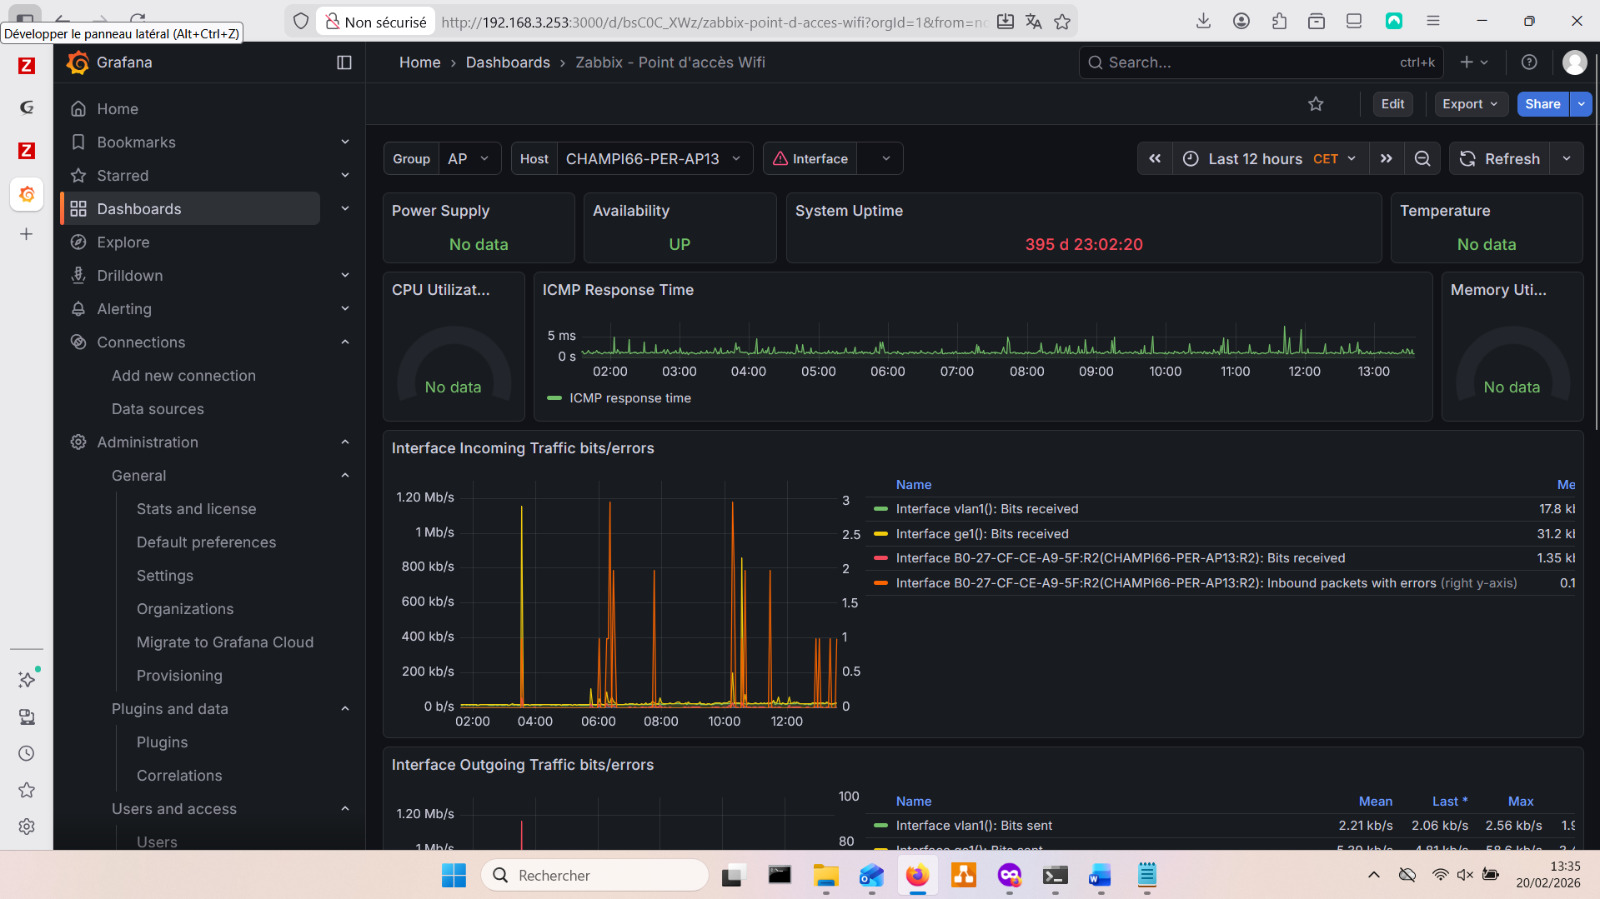This screenshot has width=1600, height=899.
Task: Open the Grafana help menu
Action: click(1529, 62)
